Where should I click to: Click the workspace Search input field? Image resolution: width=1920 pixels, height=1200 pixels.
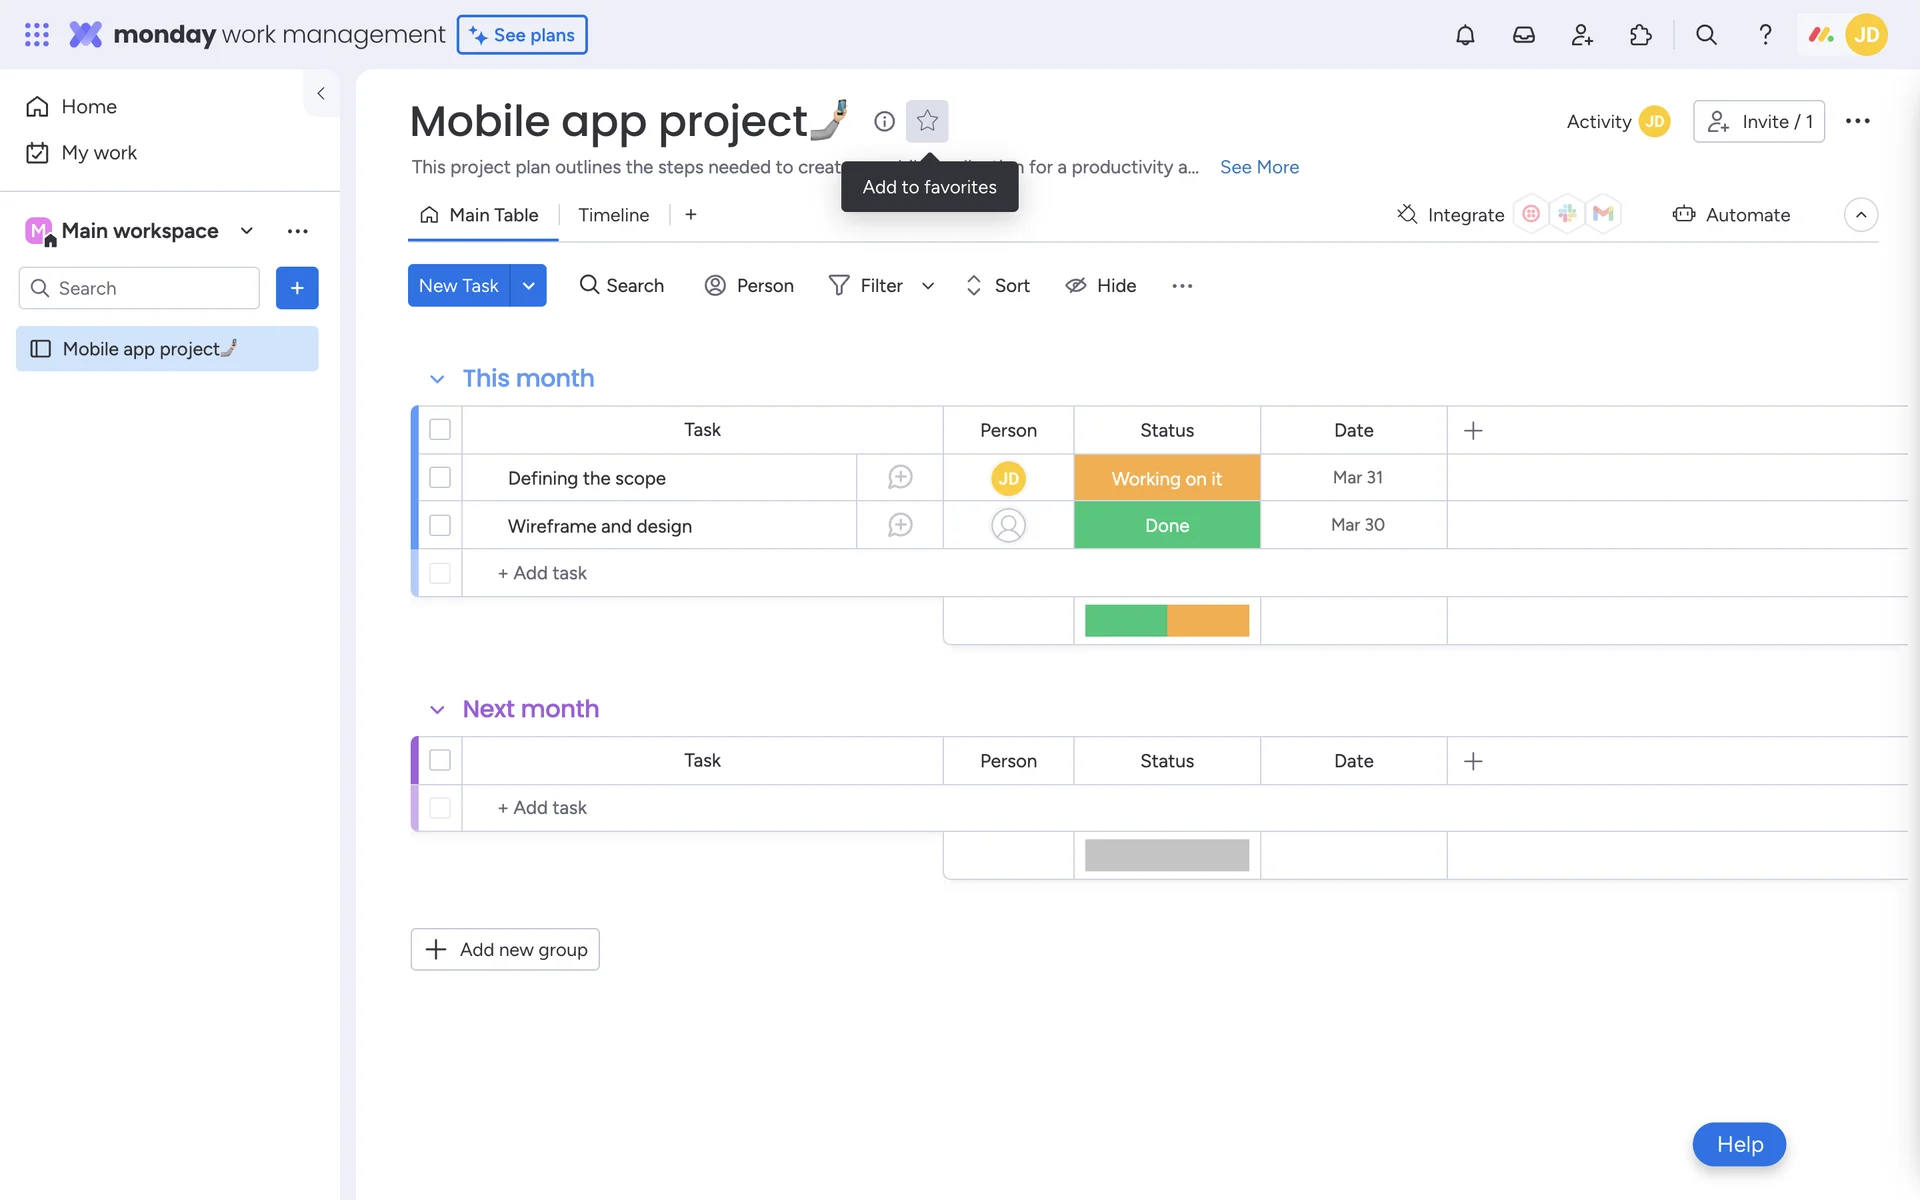(x=150, y=288)
